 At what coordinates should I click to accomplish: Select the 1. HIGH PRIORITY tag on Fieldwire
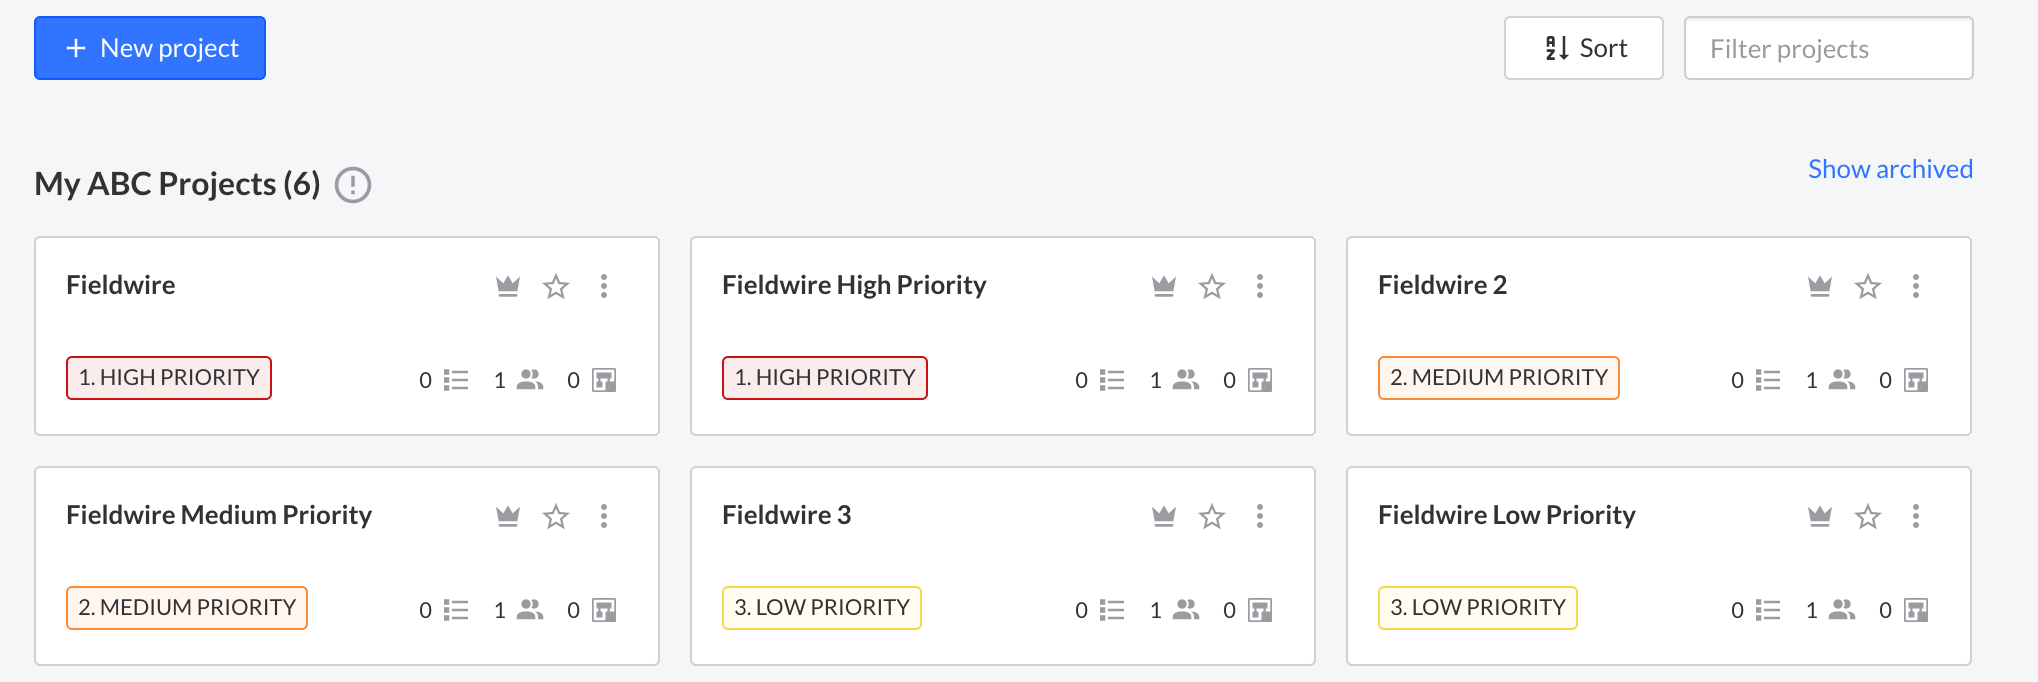click(x=168, y=378)
